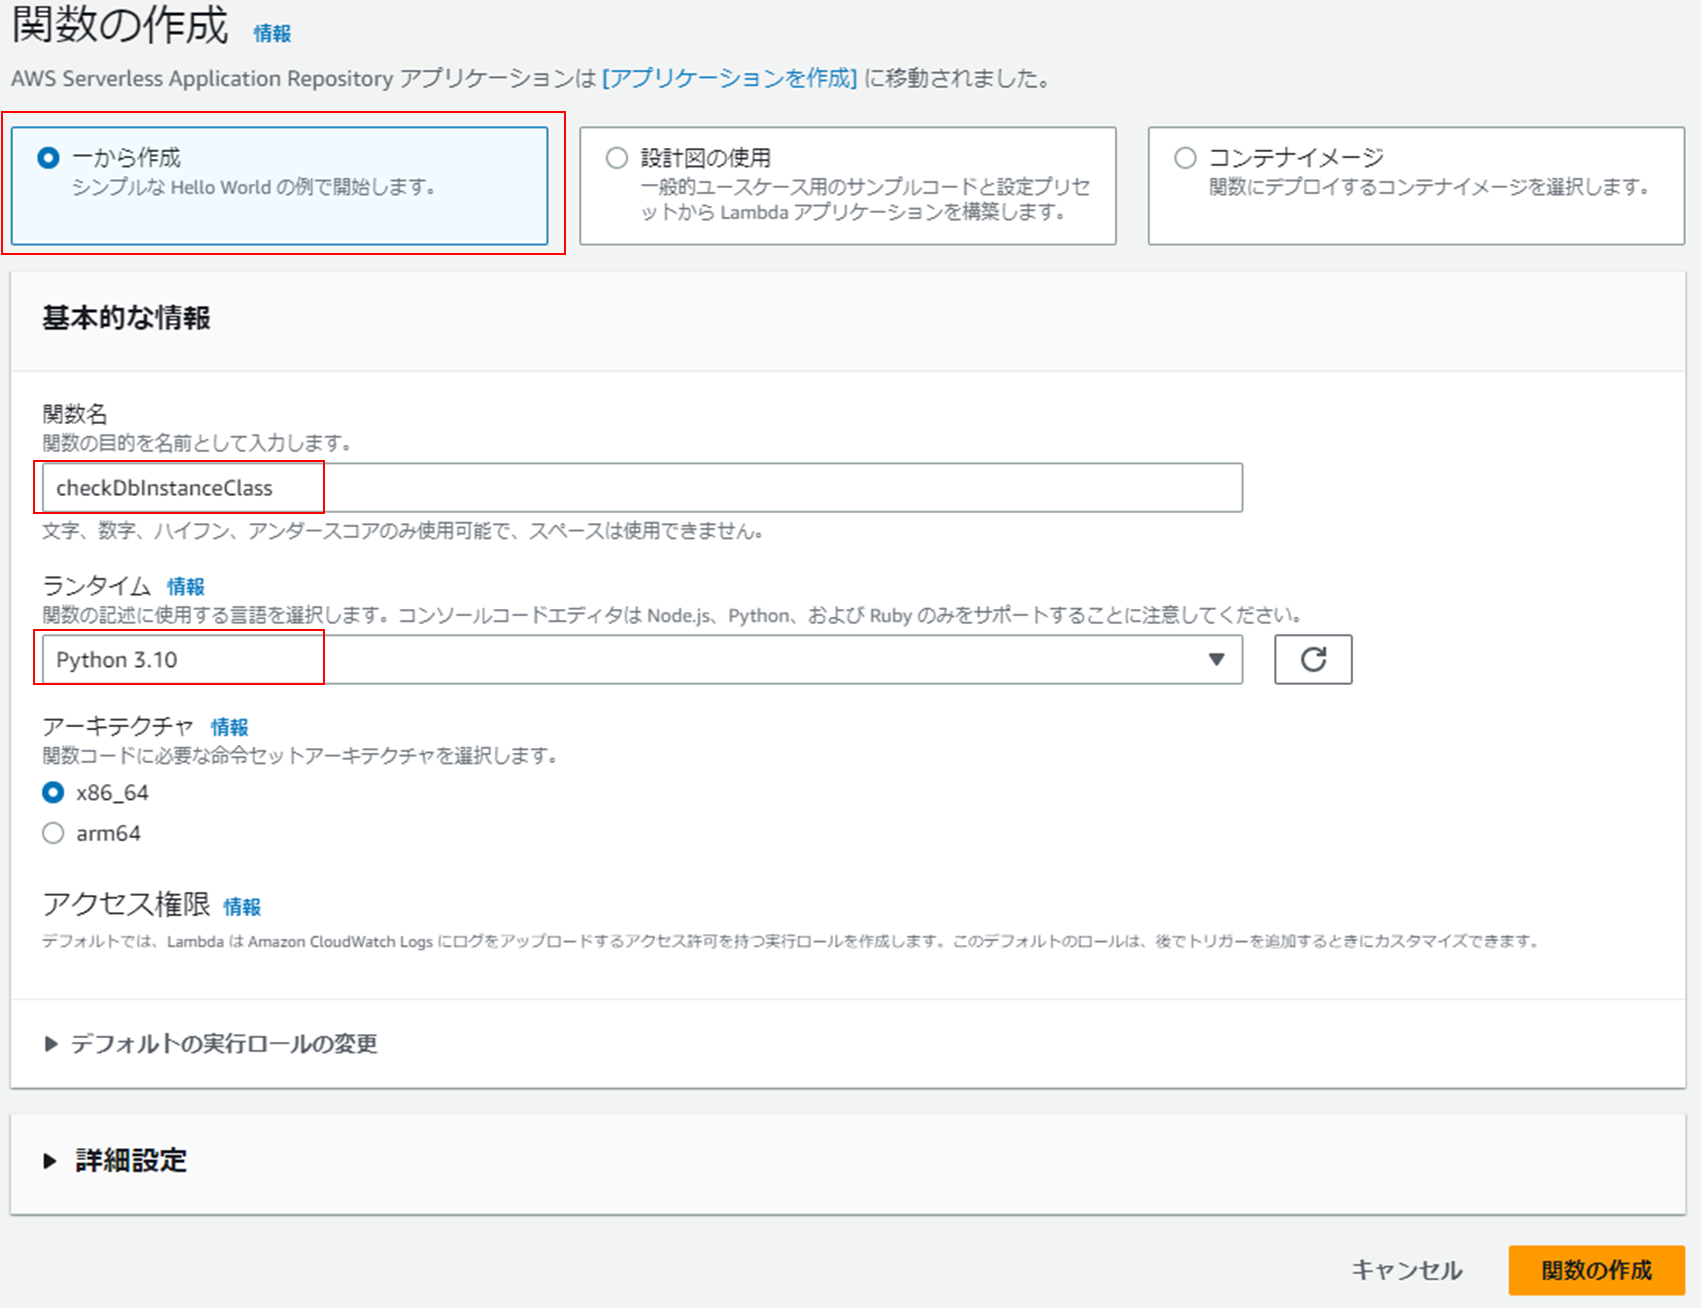This screenshot has height=1308, width=1701.
Task: Open the runtime dropdown arrow
Action: (x=1216, y=659)
